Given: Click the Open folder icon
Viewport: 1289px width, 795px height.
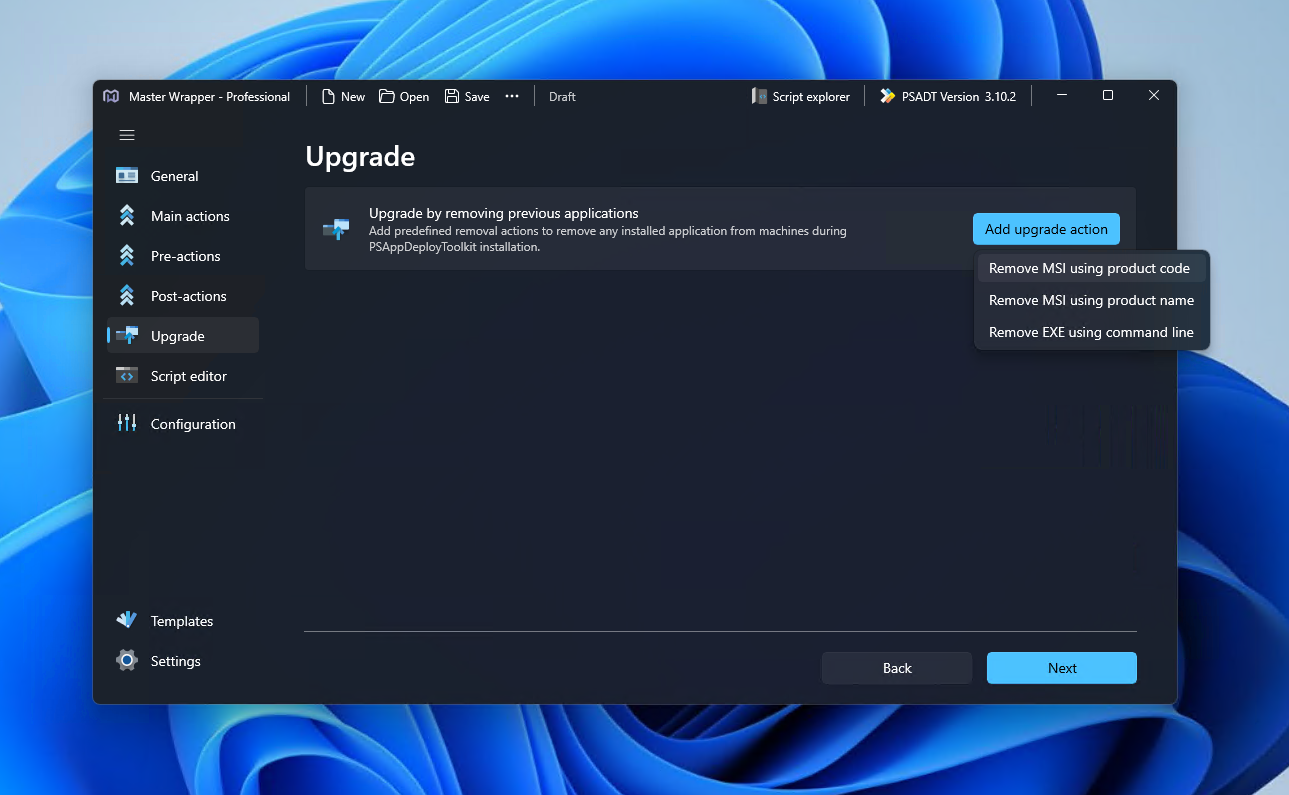Looking at the screenshot, I should pos(386,96).
